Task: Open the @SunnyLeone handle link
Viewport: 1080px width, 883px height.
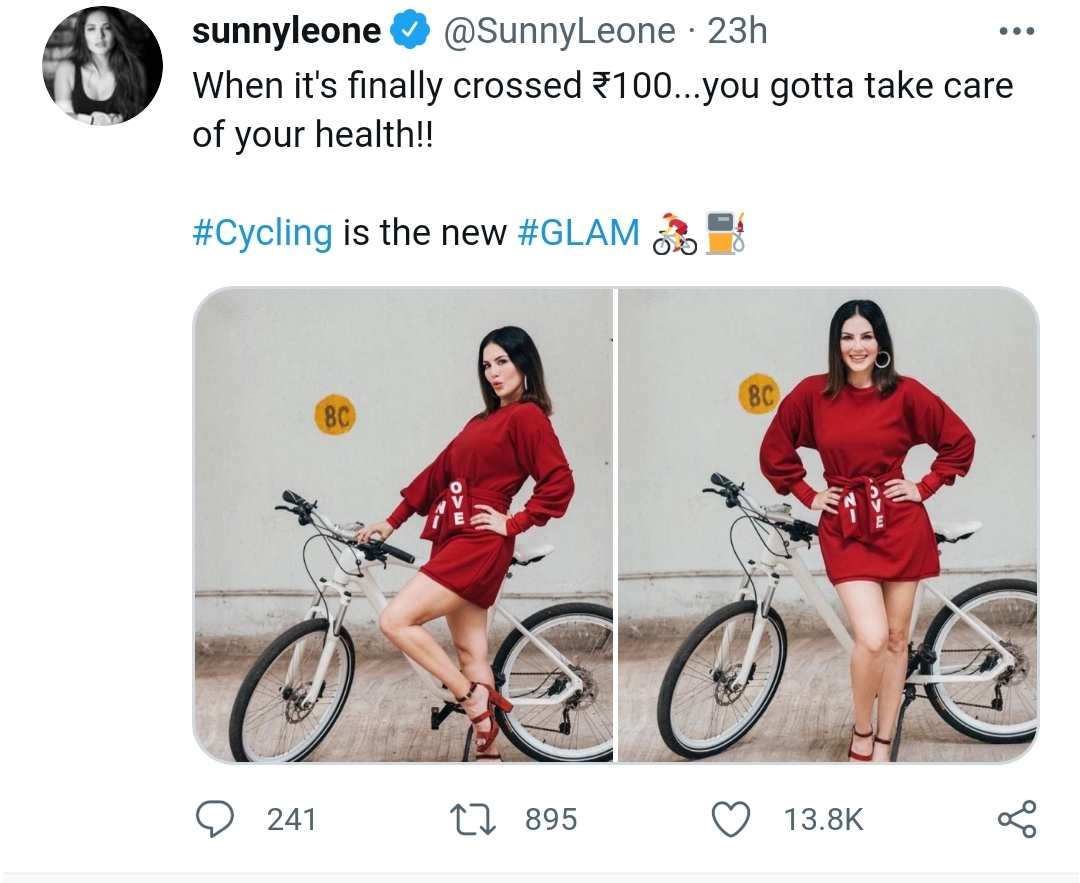Action: pyautogui.click(x=558, y=31)
